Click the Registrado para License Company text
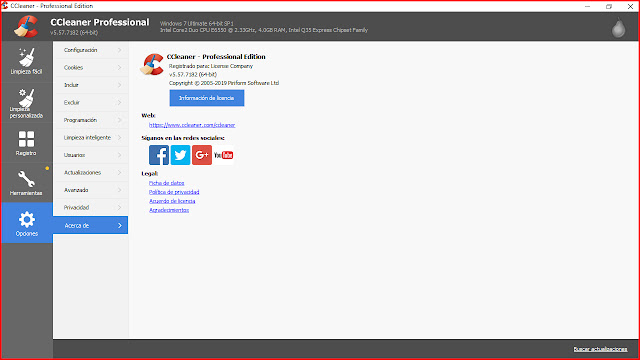 coord(211,66)
